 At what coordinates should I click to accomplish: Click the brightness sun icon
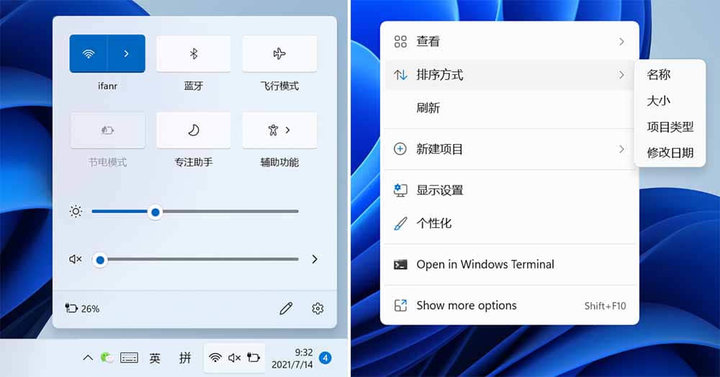point(76,212)
